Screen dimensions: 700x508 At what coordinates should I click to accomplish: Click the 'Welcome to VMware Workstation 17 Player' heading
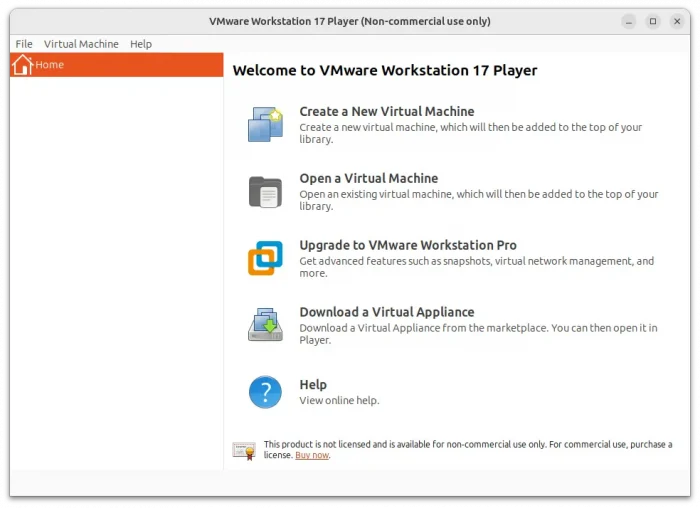(385, 71)
